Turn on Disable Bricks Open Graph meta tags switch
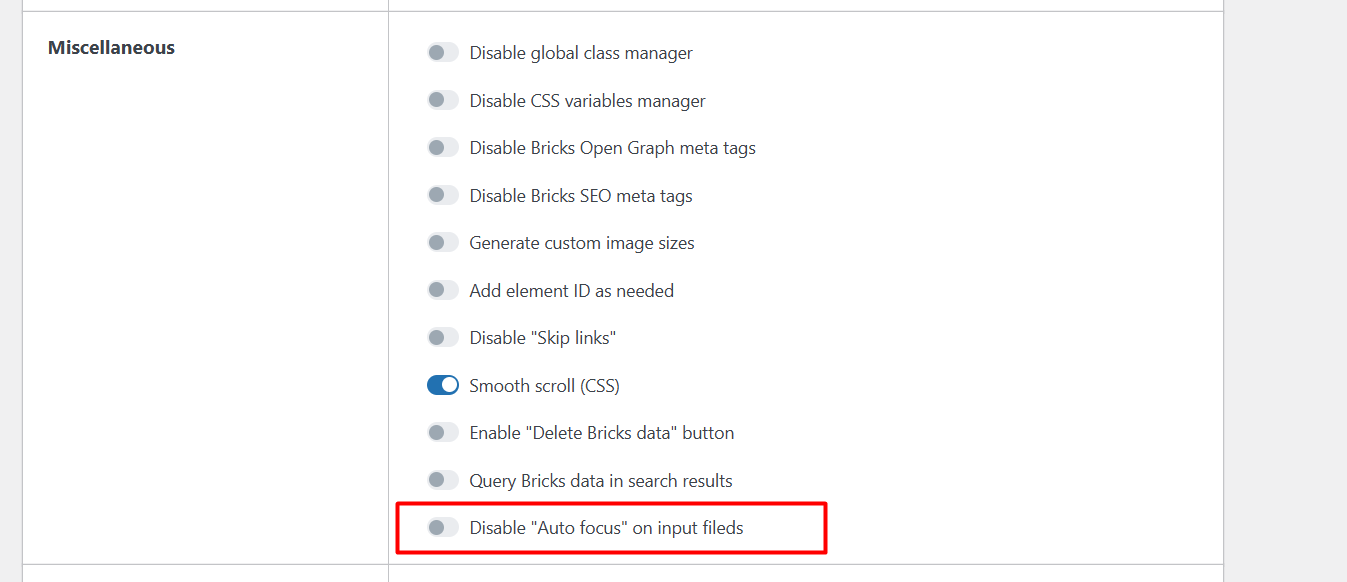The width and height of the screenshot is (1347, 582). (443, 148)
